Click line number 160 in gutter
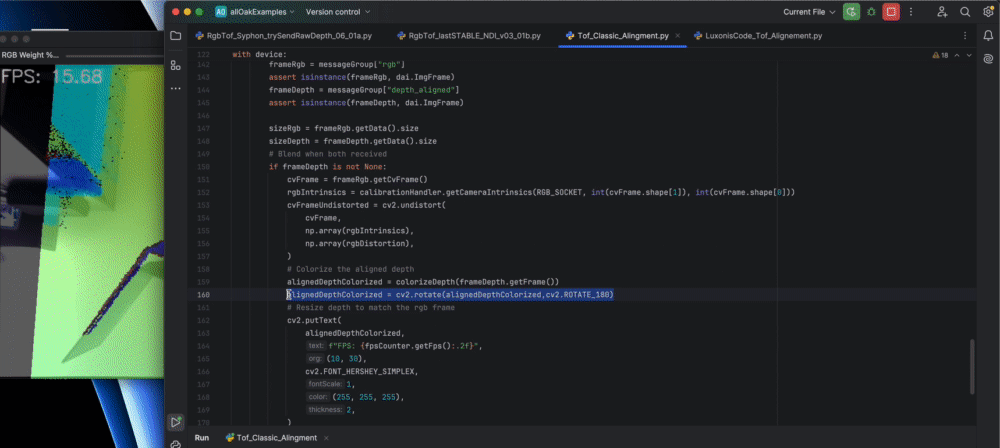Image resolution: width=1000 pixels, height=448 pixels. 203,295
